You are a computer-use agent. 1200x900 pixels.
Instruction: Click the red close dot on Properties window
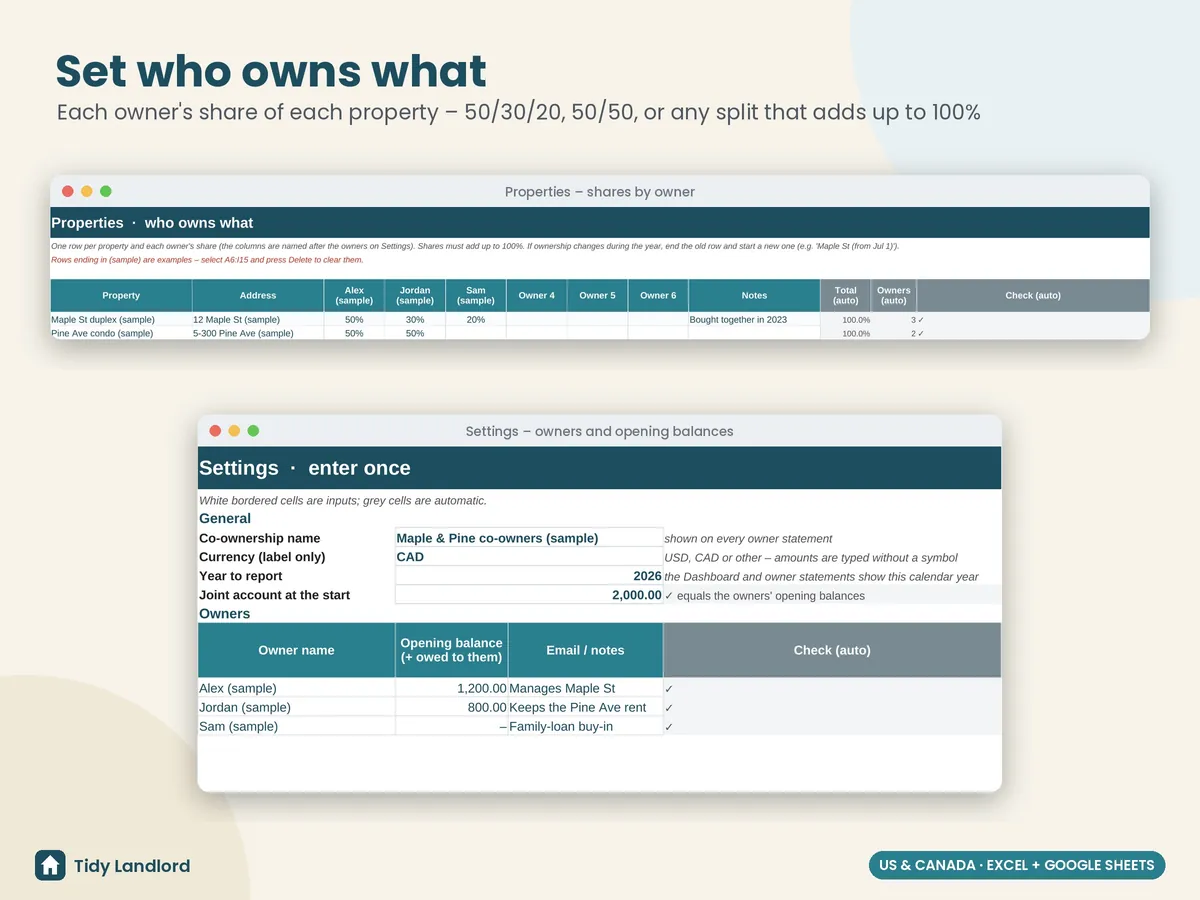pos(68,191)
